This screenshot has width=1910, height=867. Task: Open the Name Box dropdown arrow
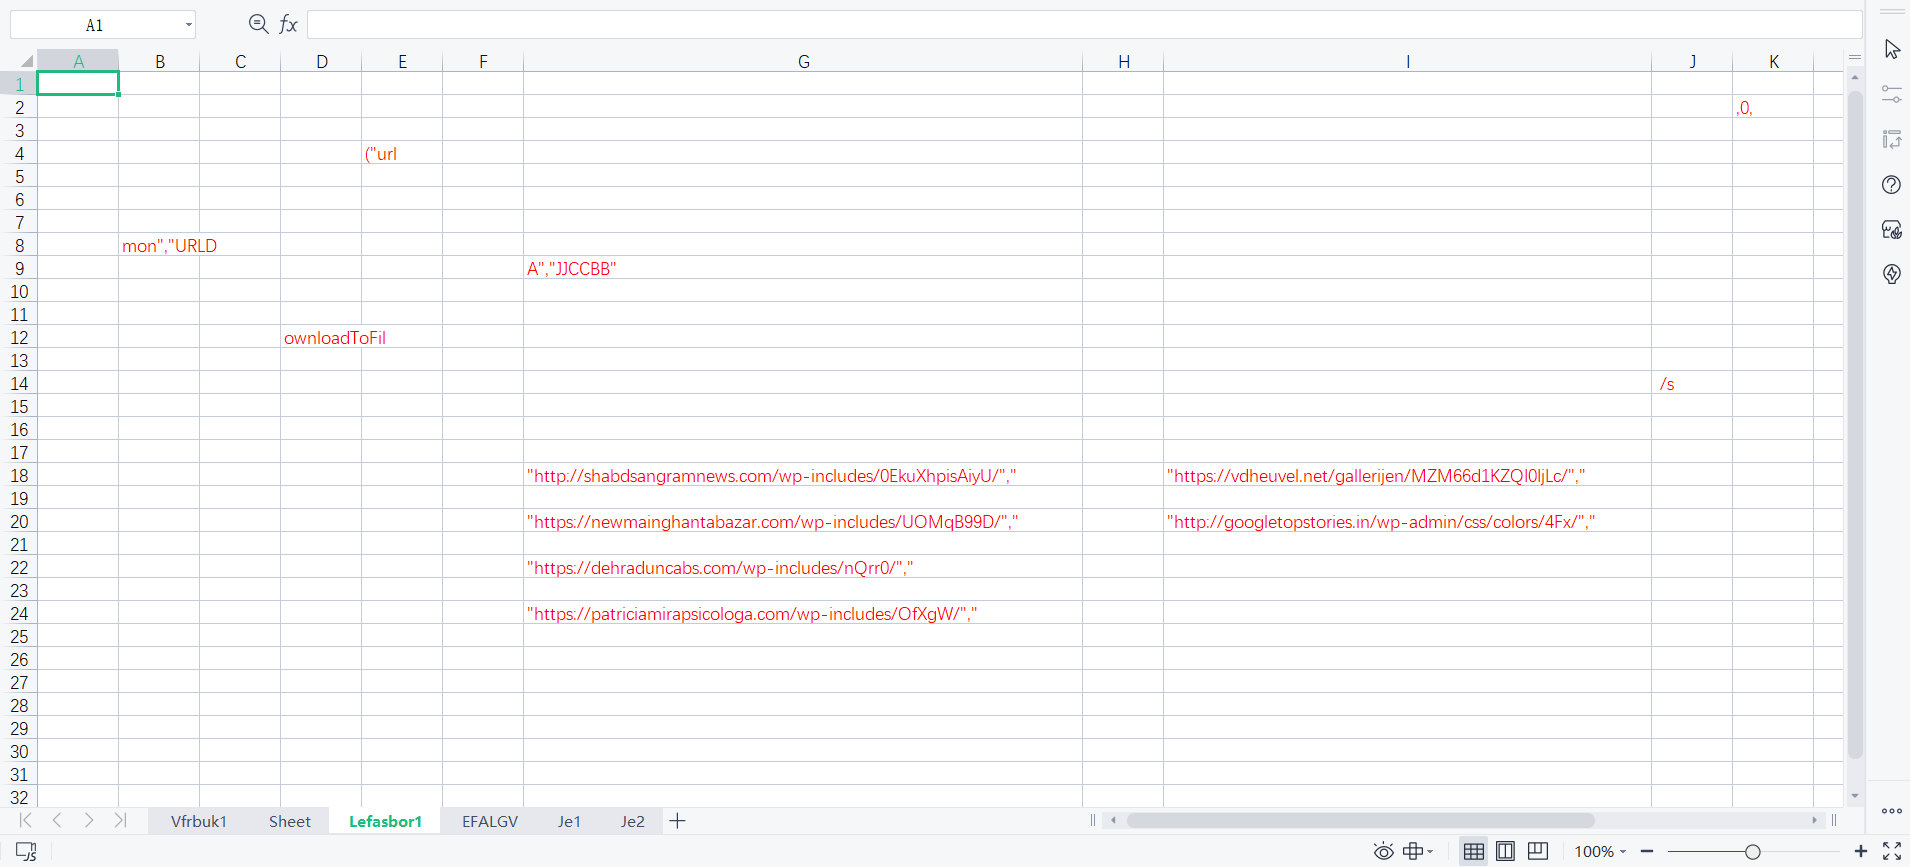click(x=188, y=25)
